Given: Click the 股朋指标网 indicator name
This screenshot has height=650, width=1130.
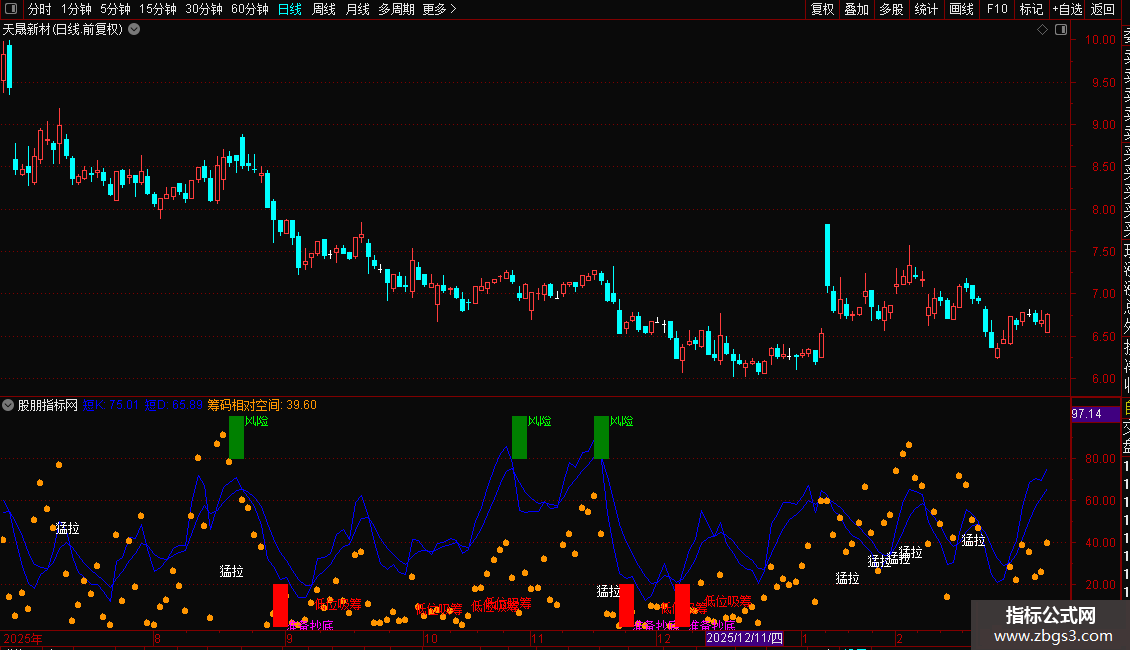Looking at the screenshot, I should coord(48,405).
